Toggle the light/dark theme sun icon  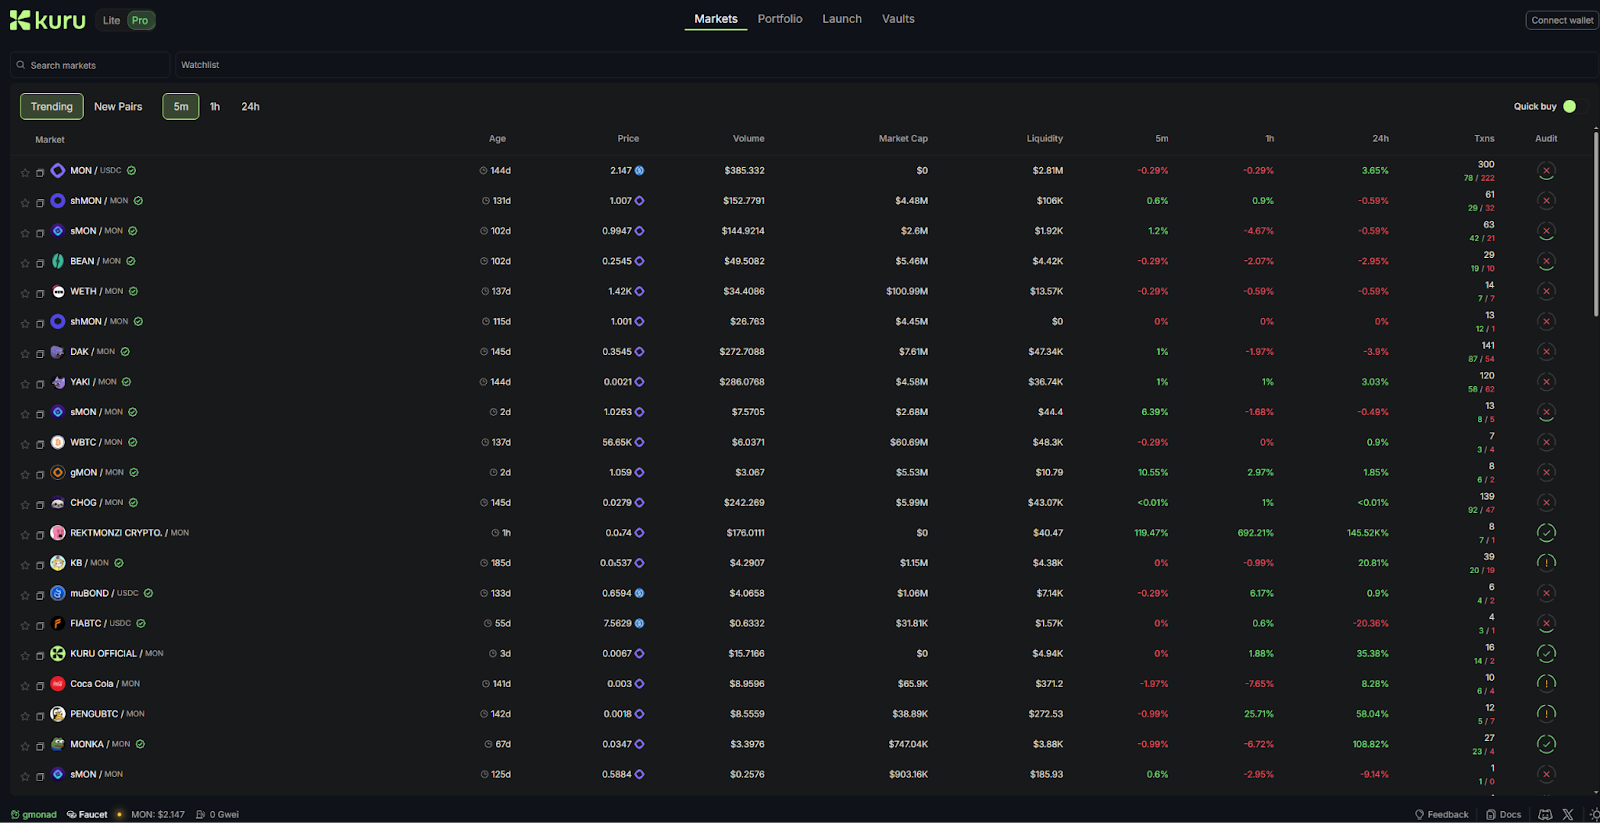coord(1594,814)
